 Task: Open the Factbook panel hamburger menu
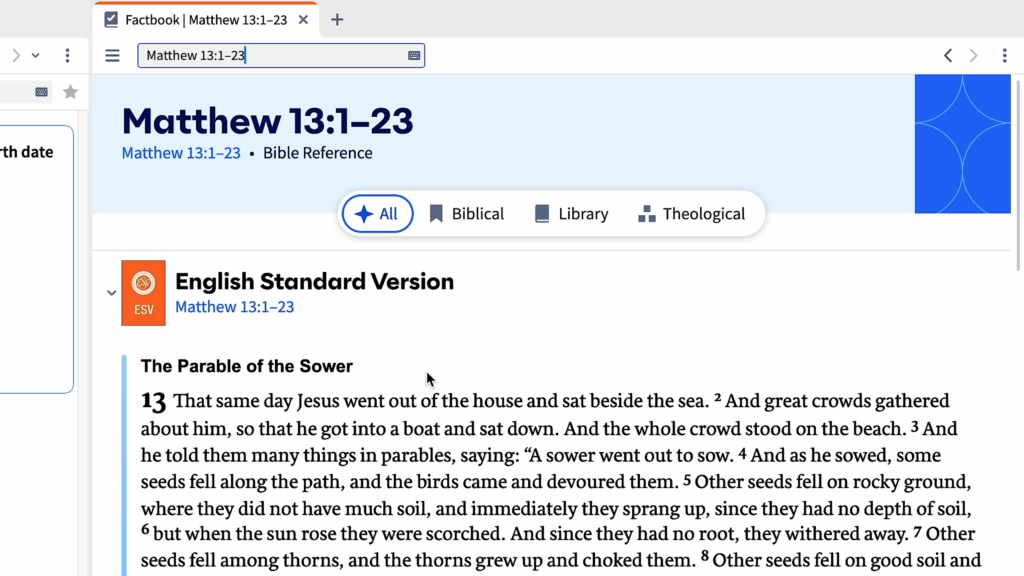coord(112,56)
